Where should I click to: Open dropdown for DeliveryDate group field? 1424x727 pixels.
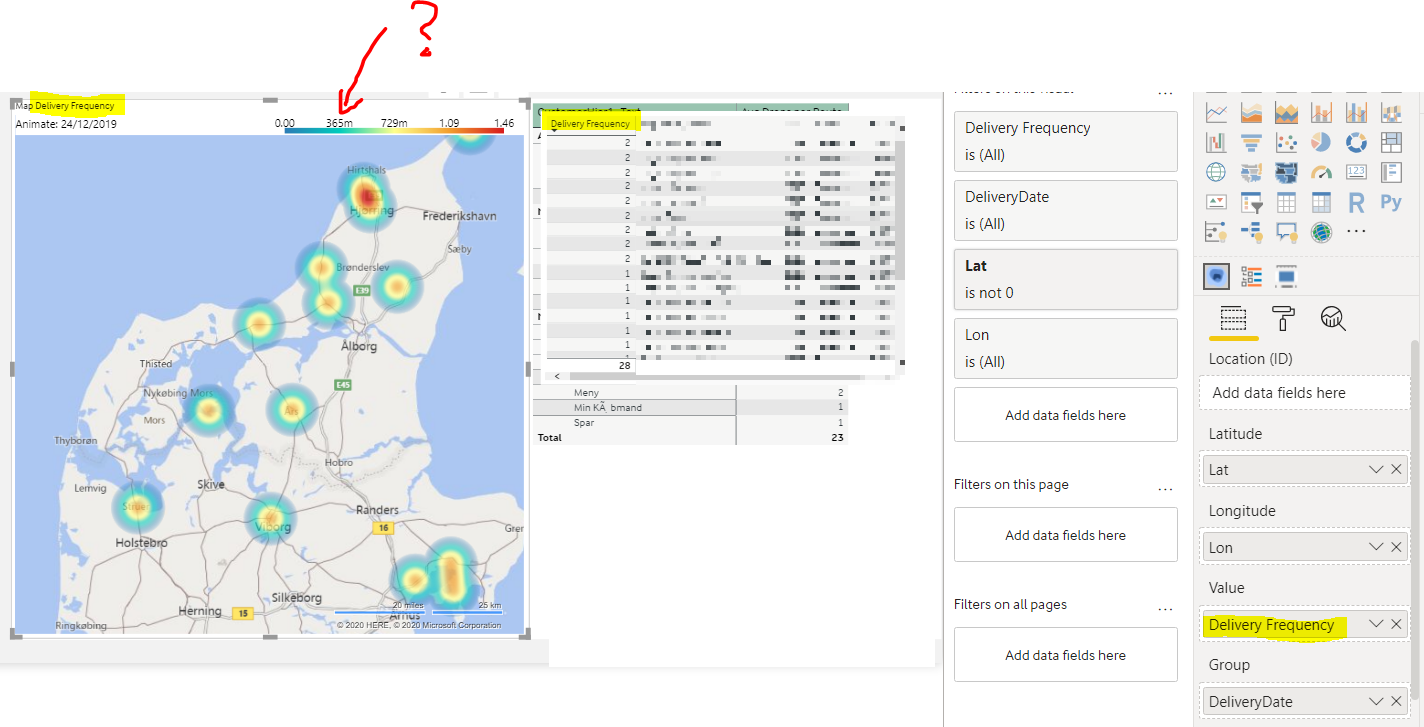1376,701
